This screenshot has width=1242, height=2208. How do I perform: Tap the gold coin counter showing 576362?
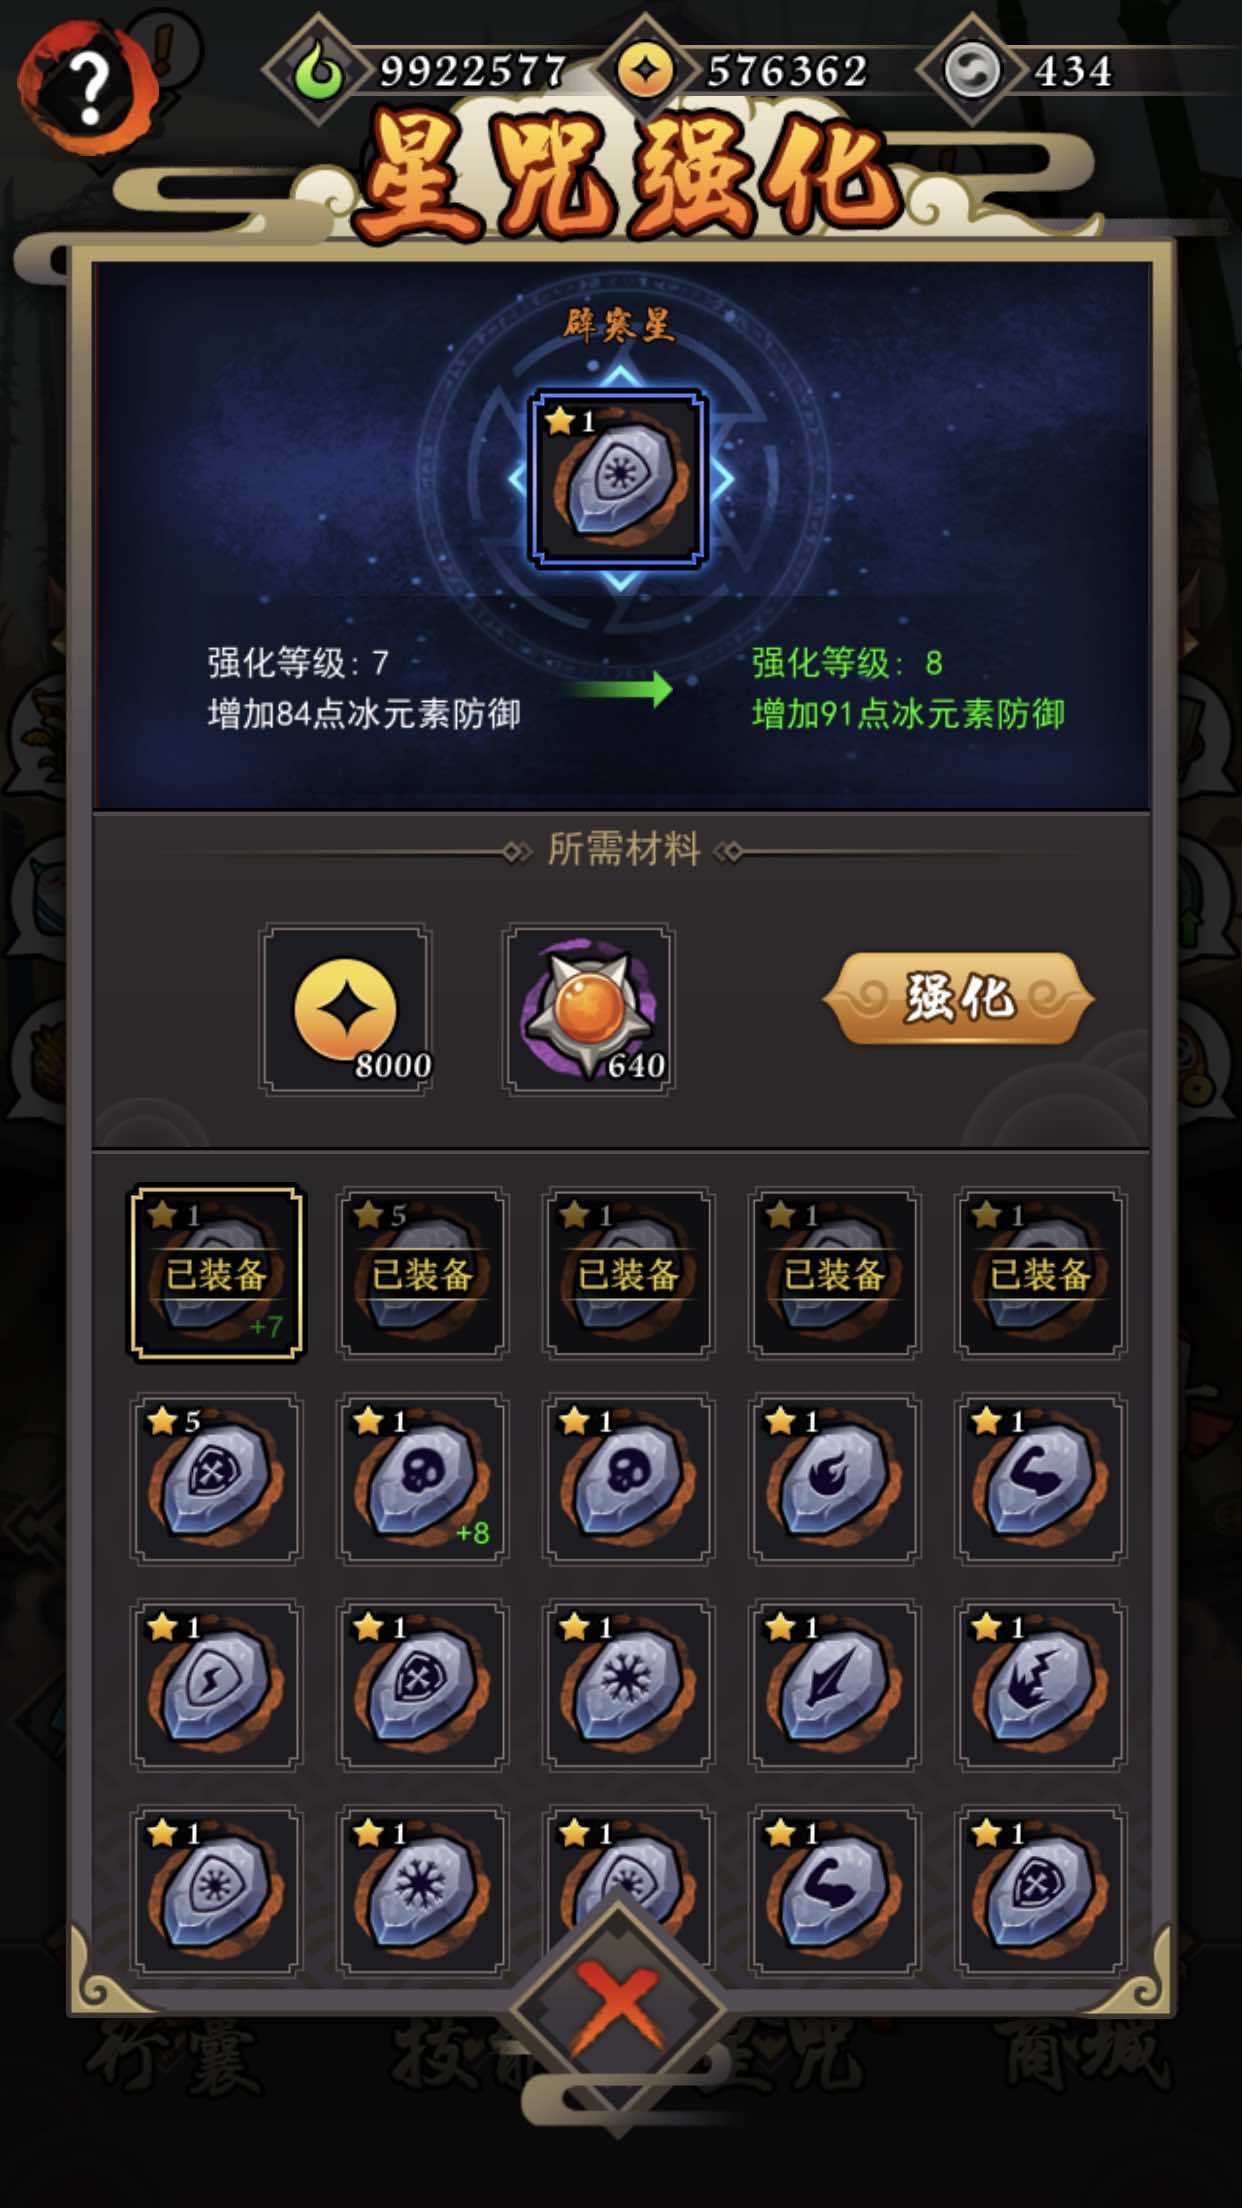(745, 70)
